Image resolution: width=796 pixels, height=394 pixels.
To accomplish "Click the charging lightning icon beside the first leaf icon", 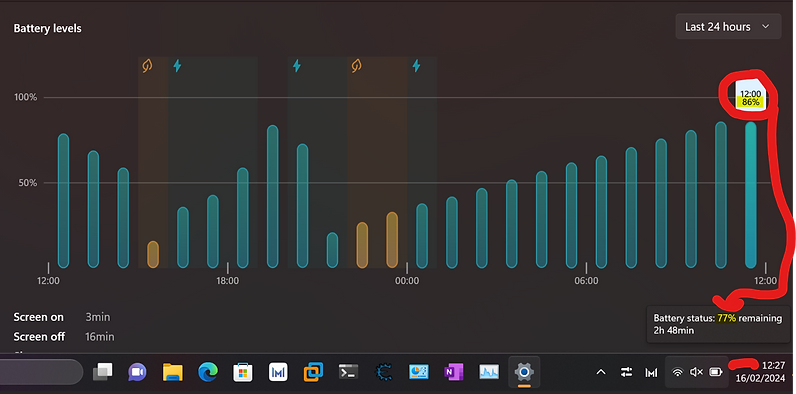I will (177, 65).
